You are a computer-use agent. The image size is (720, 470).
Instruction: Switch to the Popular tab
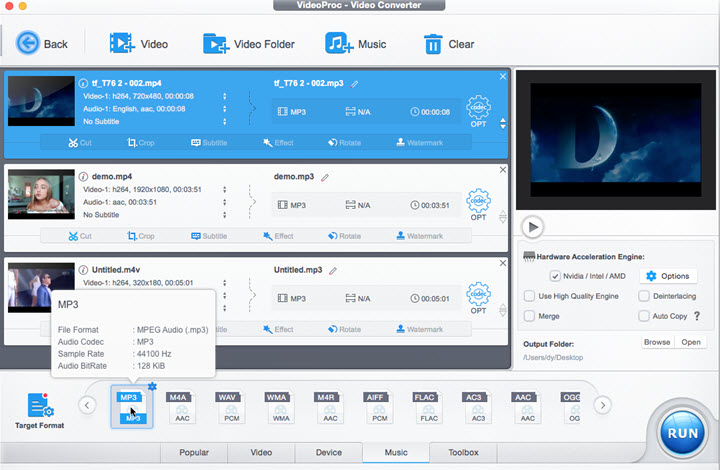click(194, 453)
